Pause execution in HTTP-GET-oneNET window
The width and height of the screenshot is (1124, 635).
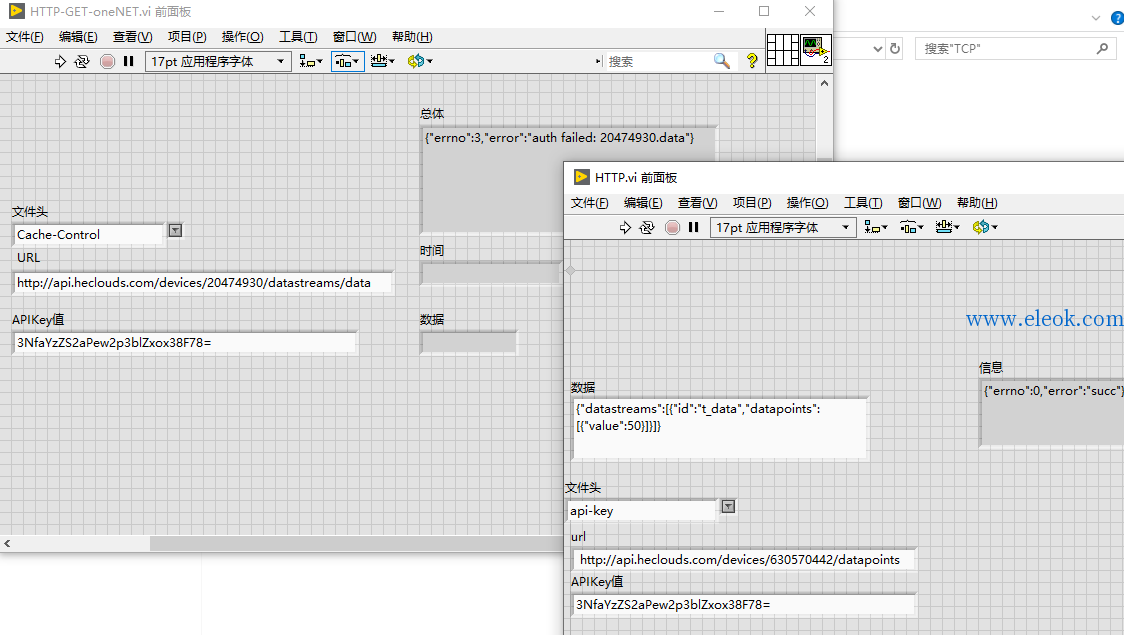(128, 62)
